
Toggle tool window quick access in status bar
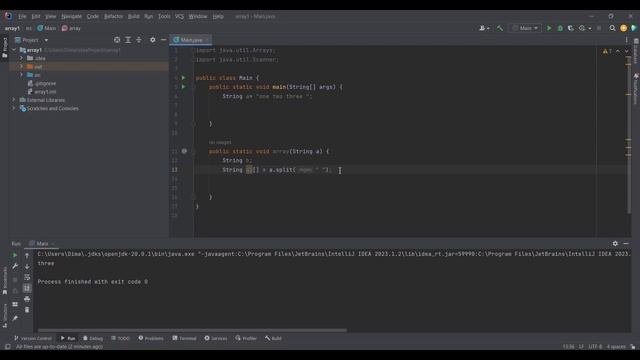pos(7,347)
